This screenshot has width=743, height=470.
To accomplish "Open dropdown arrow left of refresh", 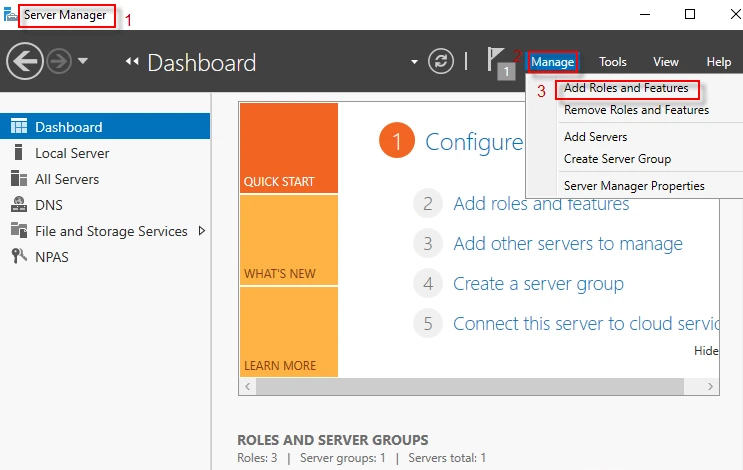I will tap(414, 62).
